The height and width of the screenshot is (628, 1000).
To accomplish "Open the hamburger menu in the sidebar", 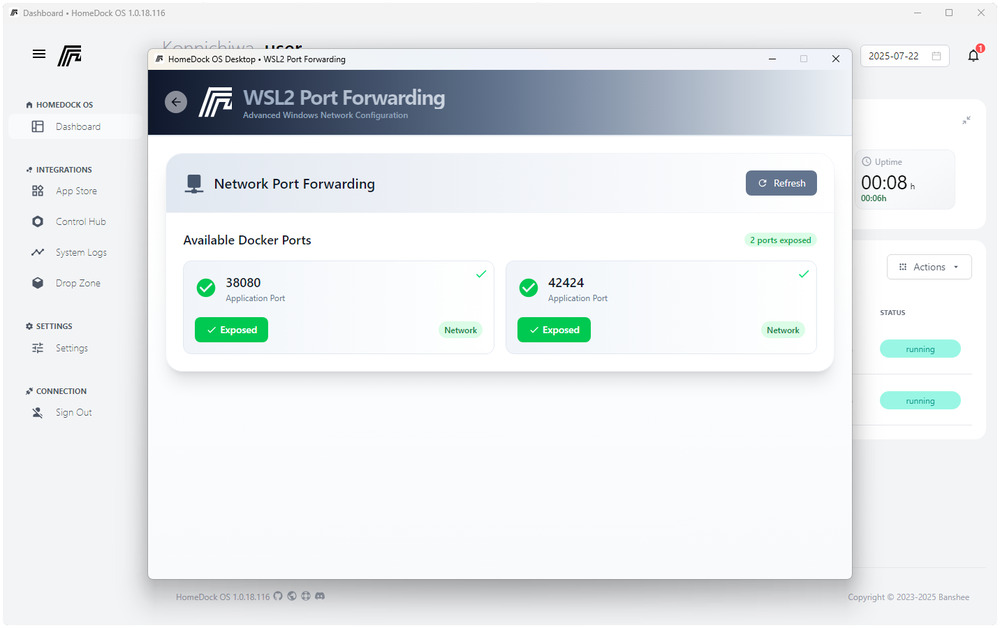I will (x=39, y=54).
